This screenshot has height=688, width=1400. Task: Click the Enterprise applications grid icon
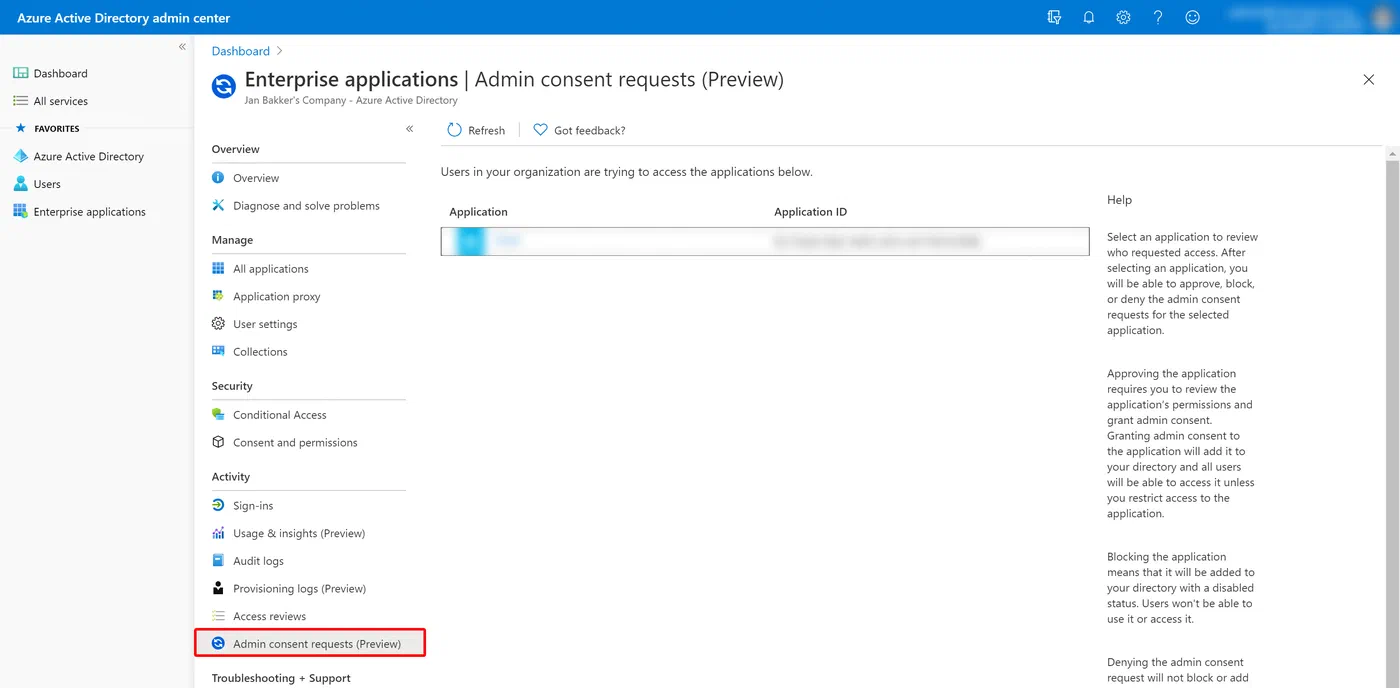20,211
